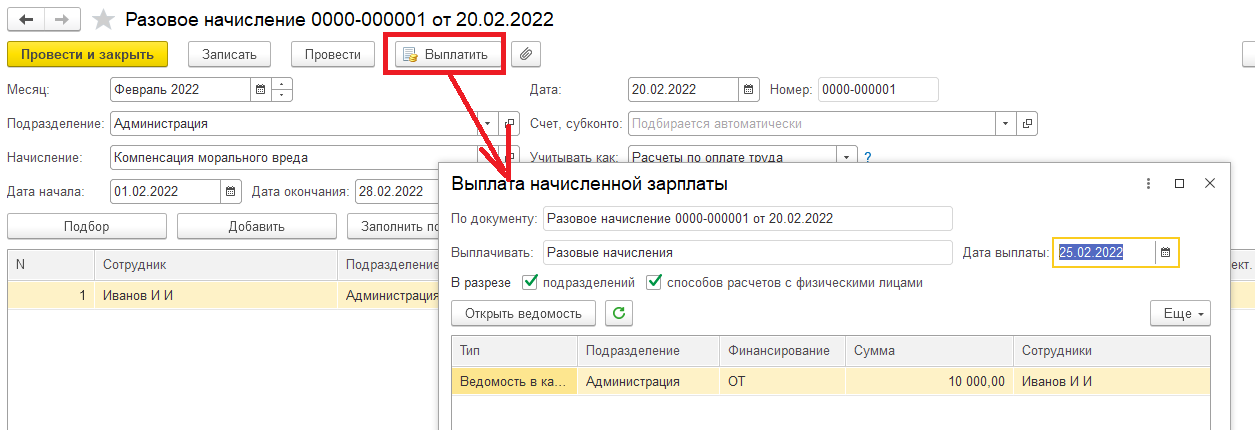Expand the Учитывать как dropdown

pyautogui.click(x=848, y=157)
